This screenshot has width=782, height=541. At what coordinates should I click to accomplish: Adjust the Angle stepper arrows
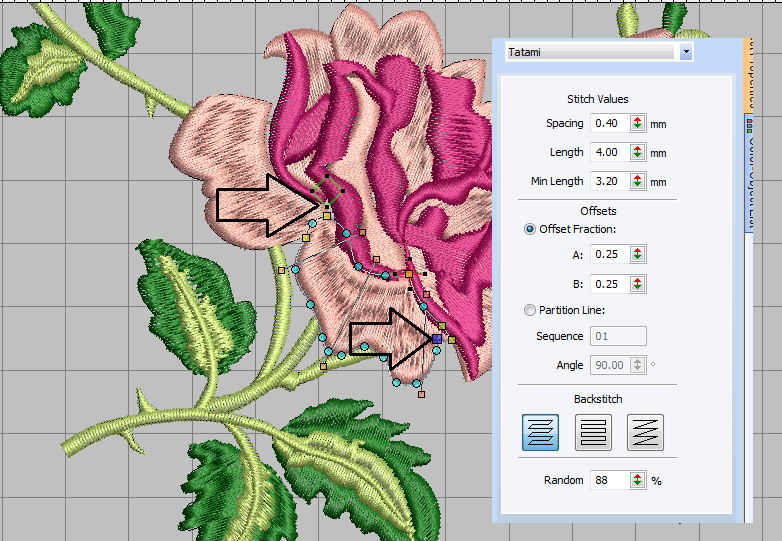pyautogui.click(x=637, y=365)
